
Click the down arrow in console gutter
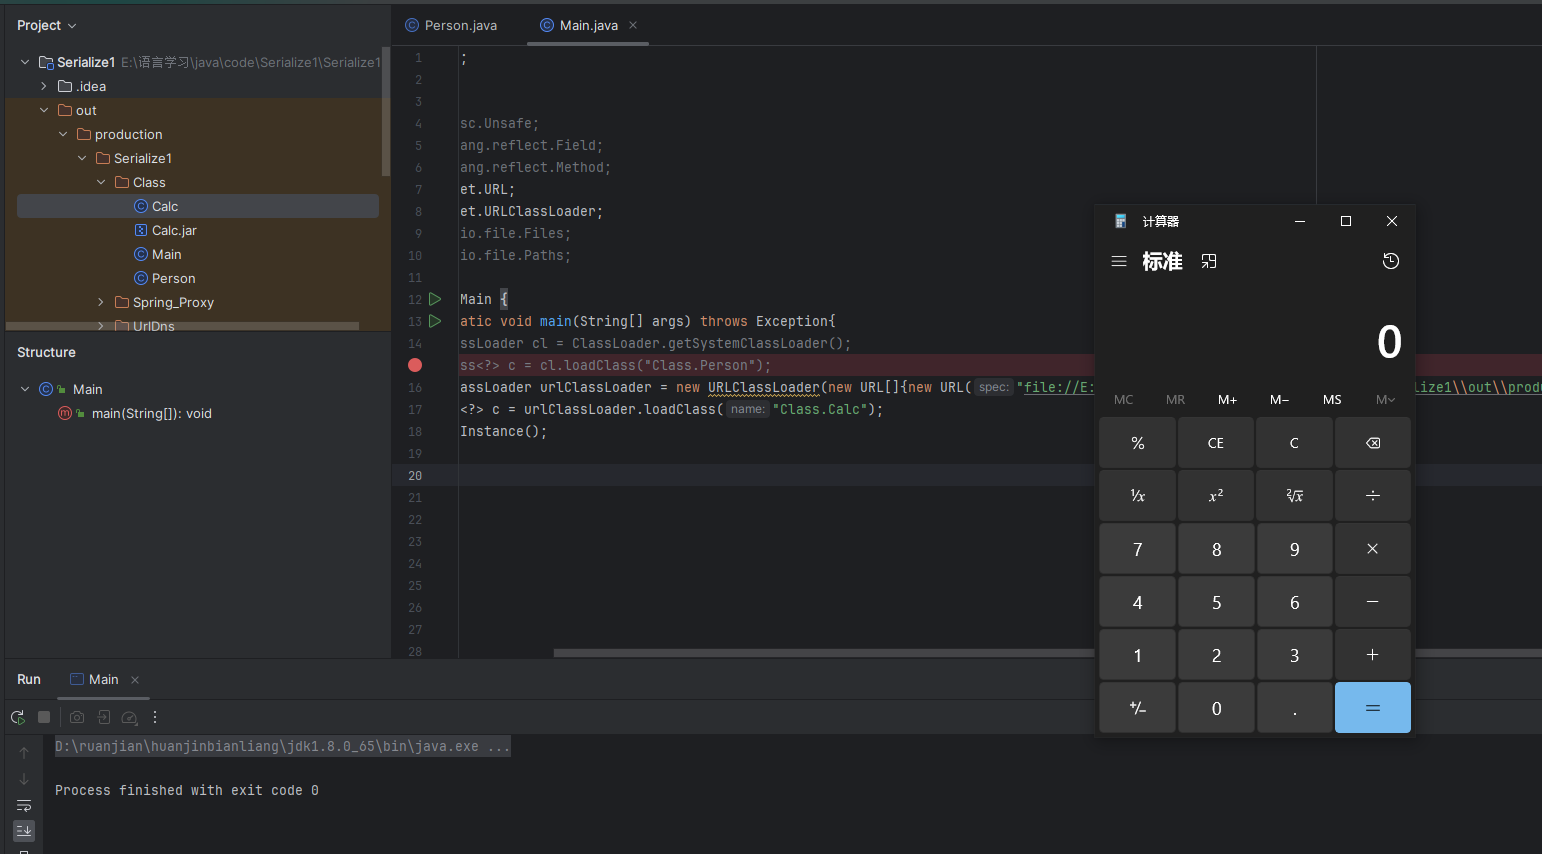(24, 779)
